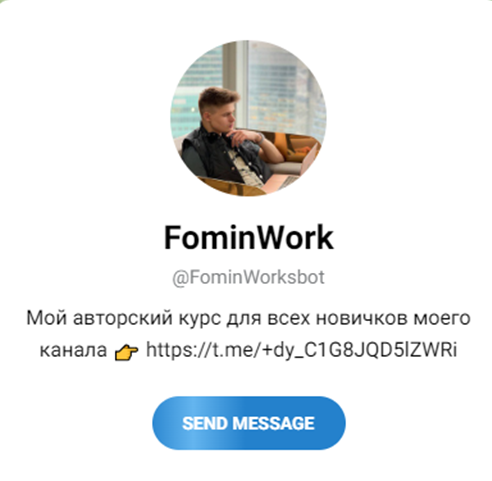Select the FominWork bot title
The width and height of the screenshot is (492, 481).
[x=249, y=237]
